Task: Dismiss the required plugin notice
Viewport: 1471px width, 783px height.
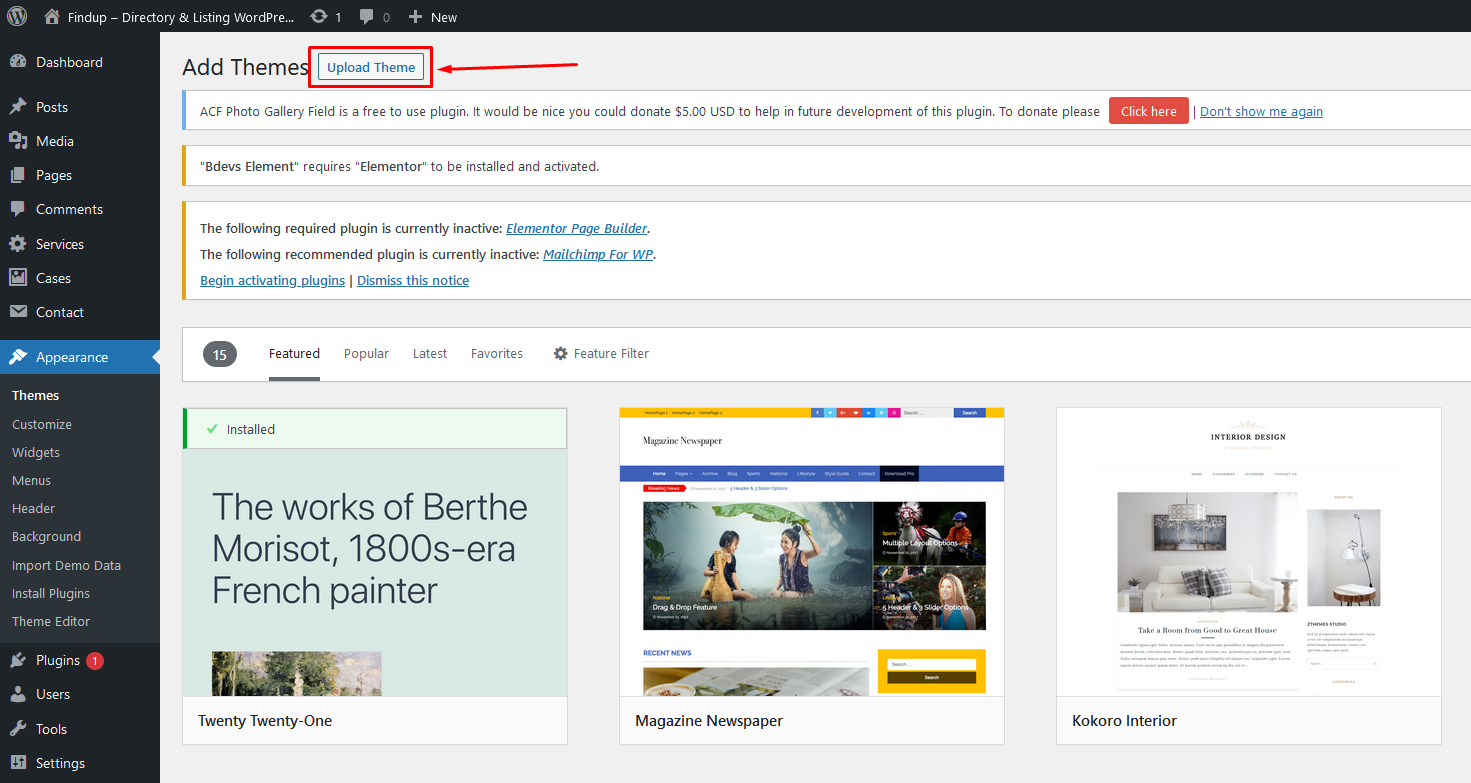Action: tap(413, 280)
